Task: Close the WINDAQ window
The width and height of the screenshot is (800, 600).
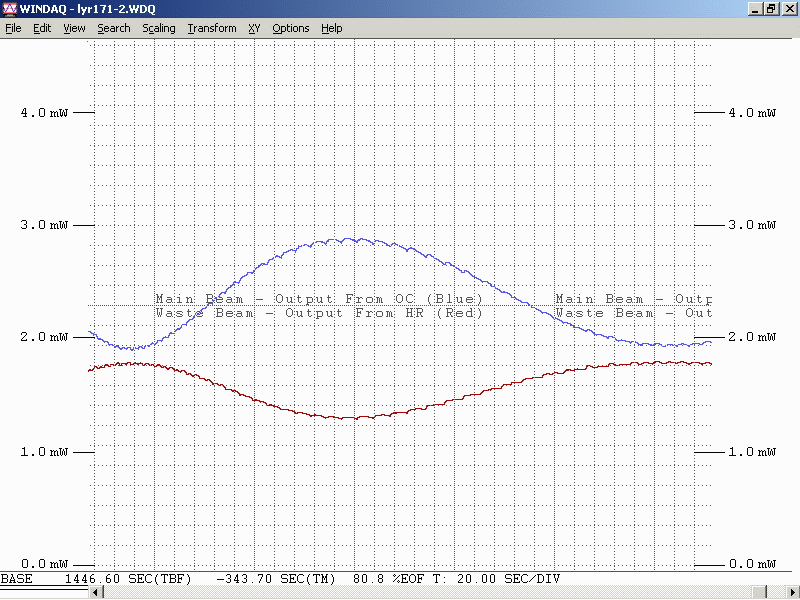Action: click(788, 9)
